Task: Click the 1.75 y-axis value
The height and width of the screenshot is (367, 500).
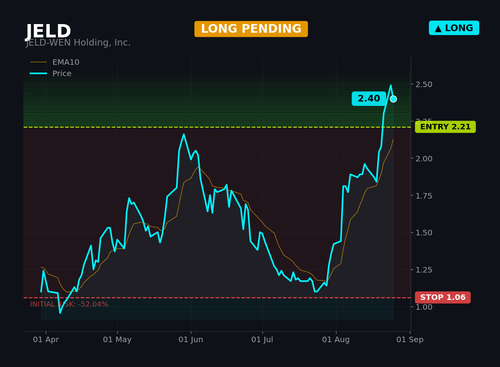Action: tap(424, 196)
